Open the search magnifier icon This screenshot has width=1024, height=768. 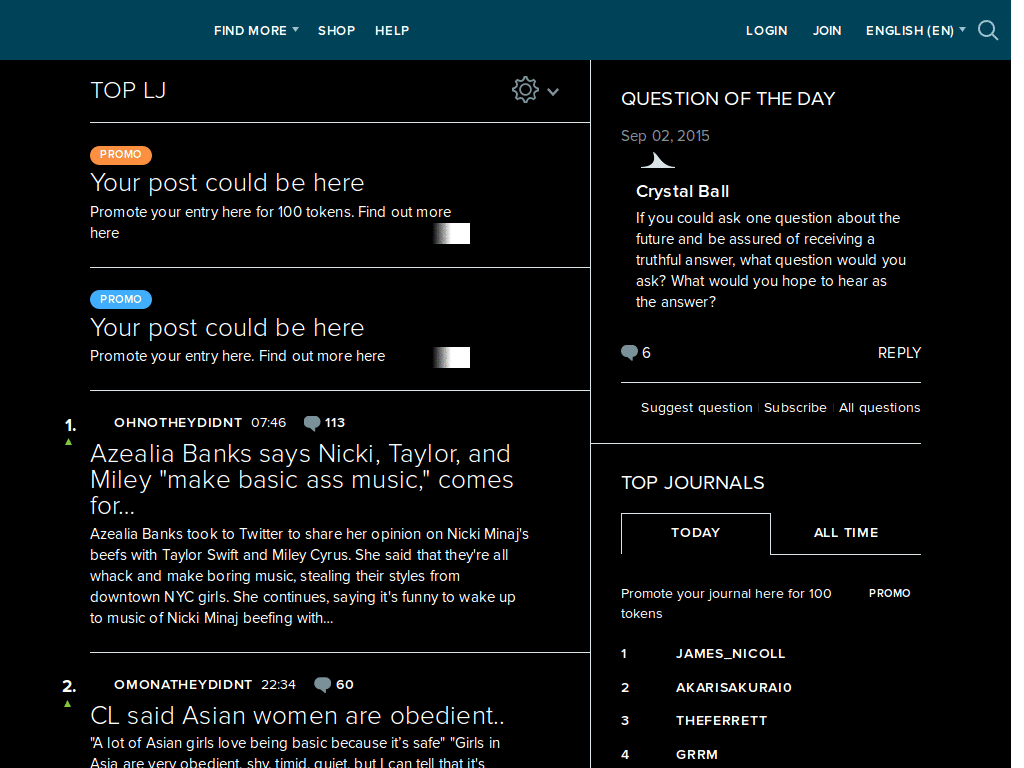pos(987,30)
